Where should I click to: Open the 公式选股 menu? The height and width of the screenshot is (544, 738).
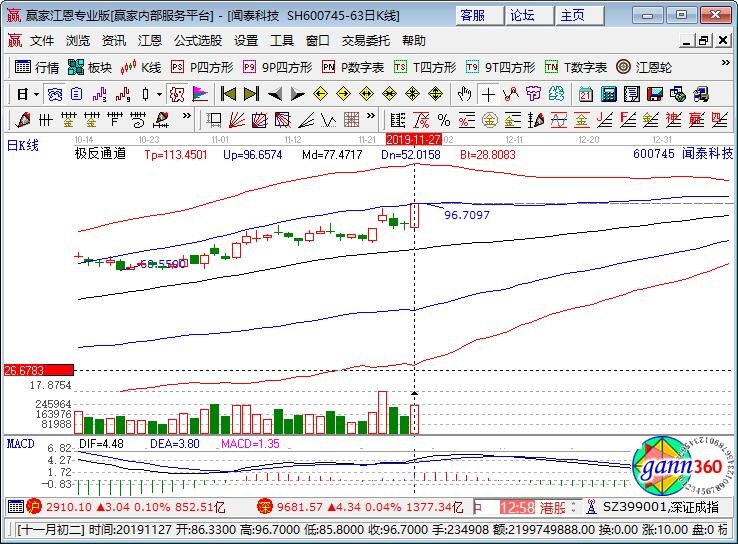coord(198,41)
